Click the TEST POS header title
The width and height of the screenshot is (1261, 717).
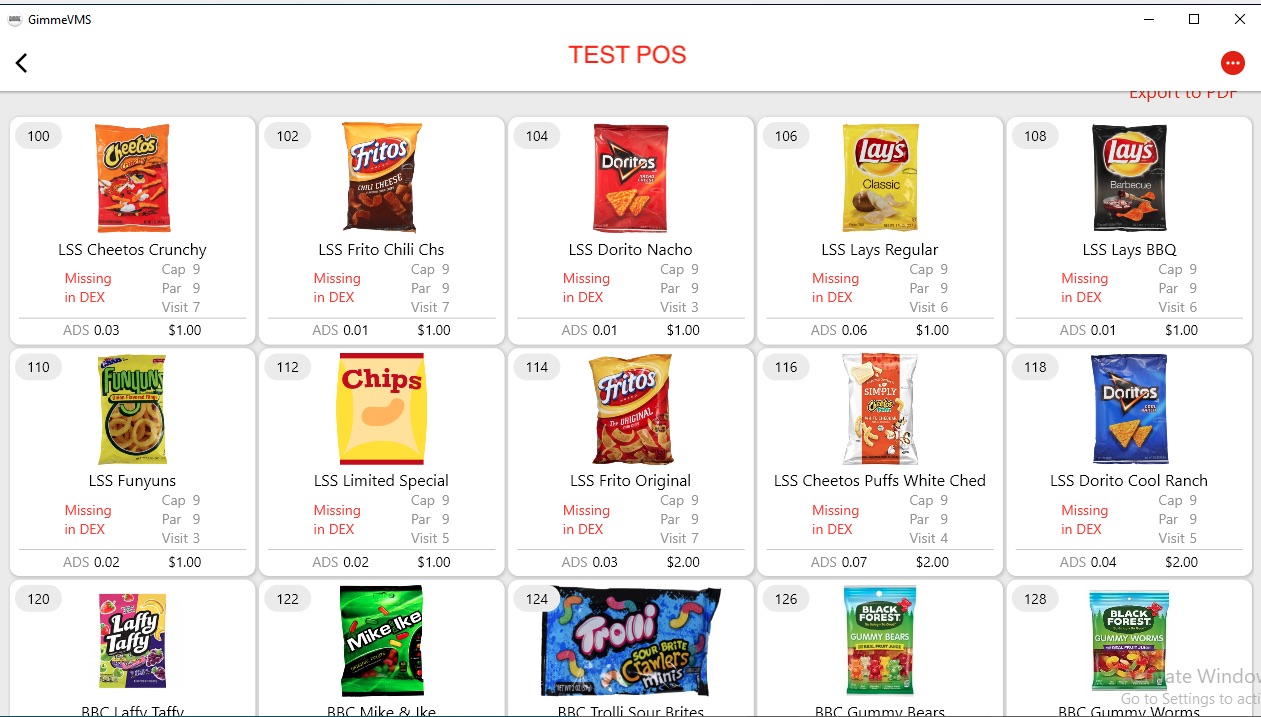[627, 55]
